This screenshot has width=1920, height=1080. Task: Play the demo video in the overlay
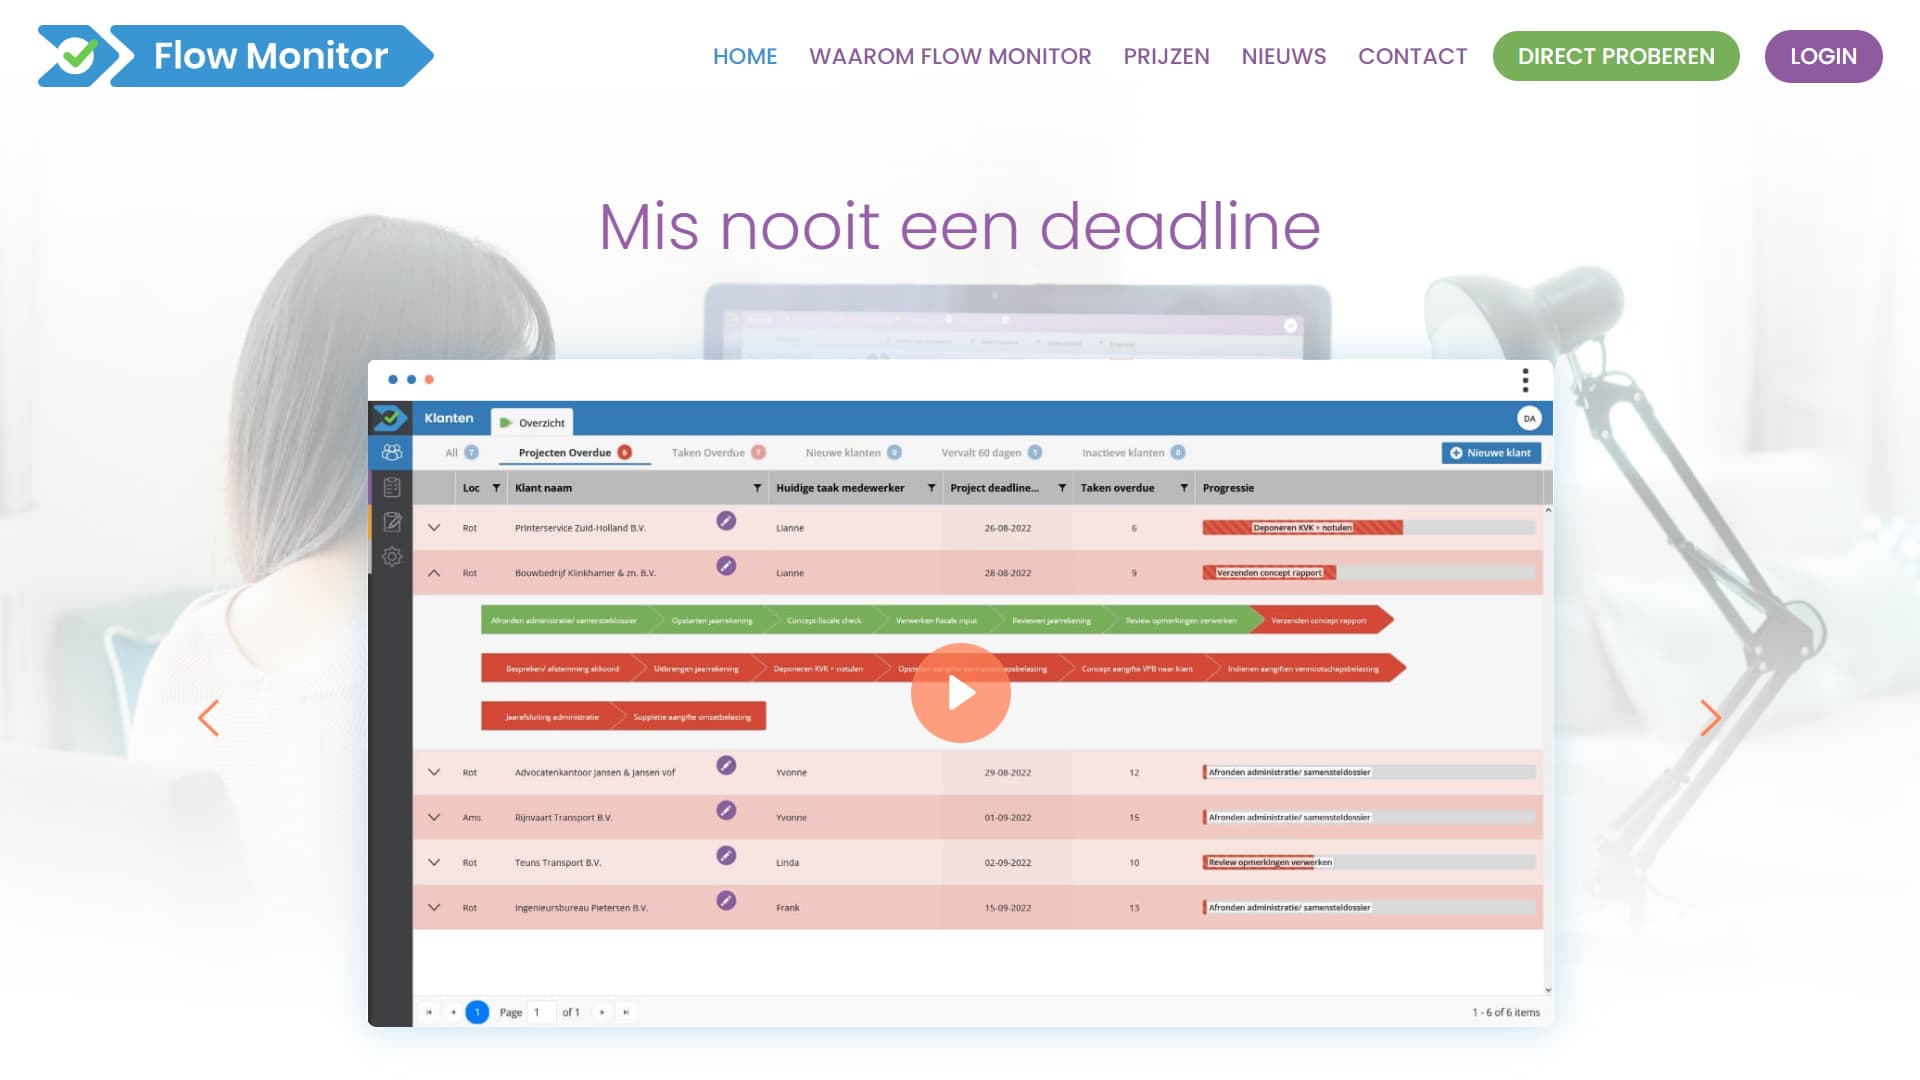960,692
